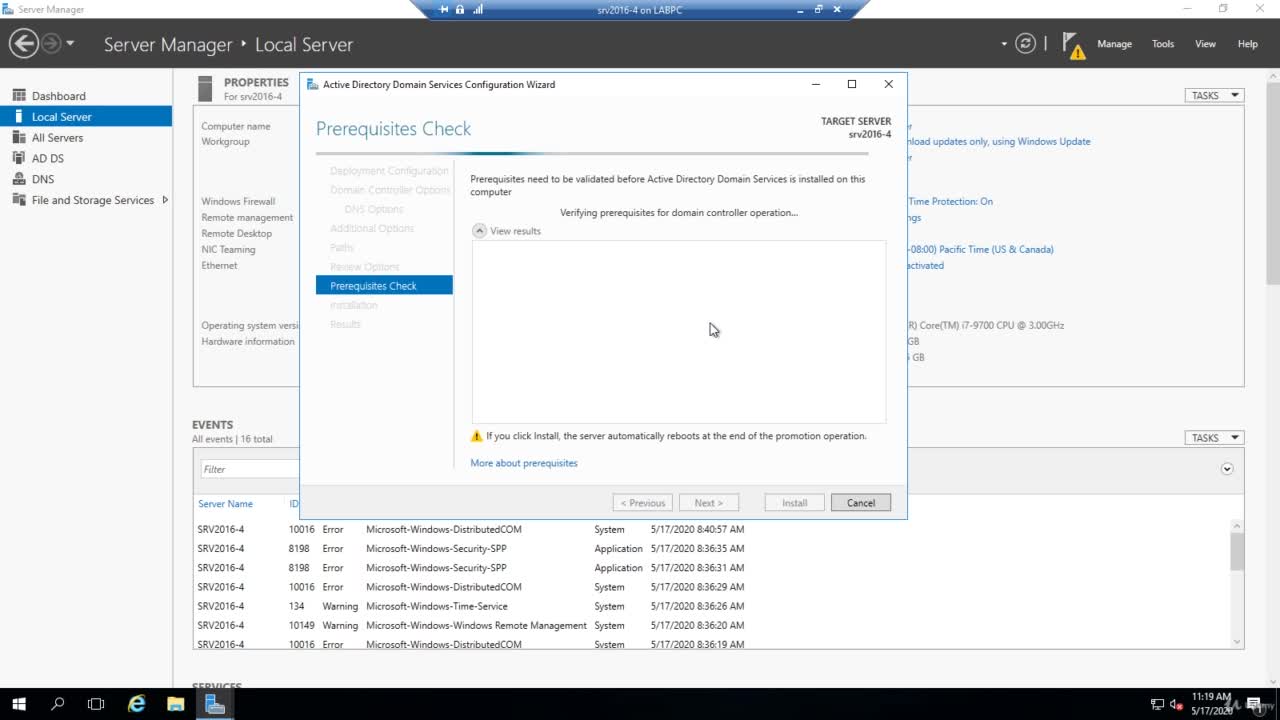Select the Time-Service warning event row
1280x720 pixels.
[x=712, y=606]
